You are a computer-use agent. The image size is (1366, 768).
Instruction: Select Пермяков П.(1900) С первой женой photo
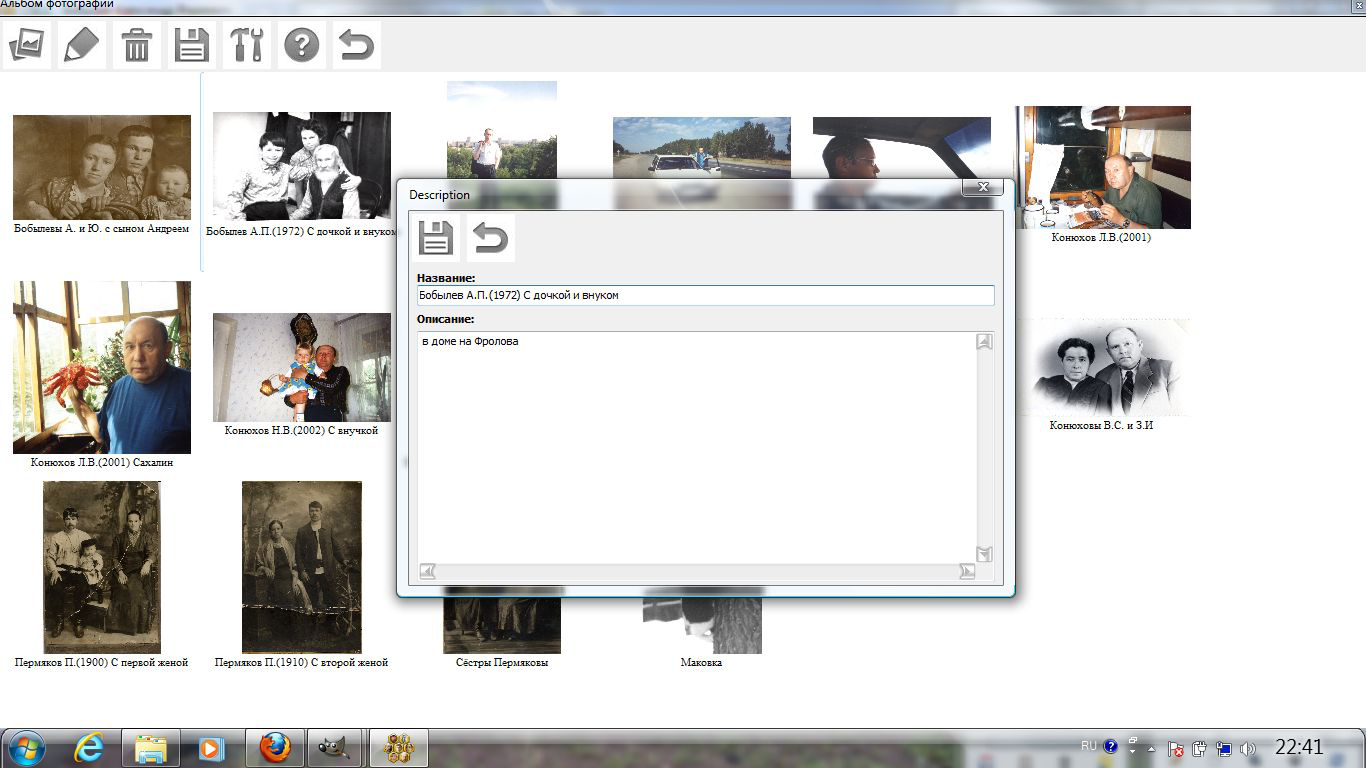tap(101, 567)
